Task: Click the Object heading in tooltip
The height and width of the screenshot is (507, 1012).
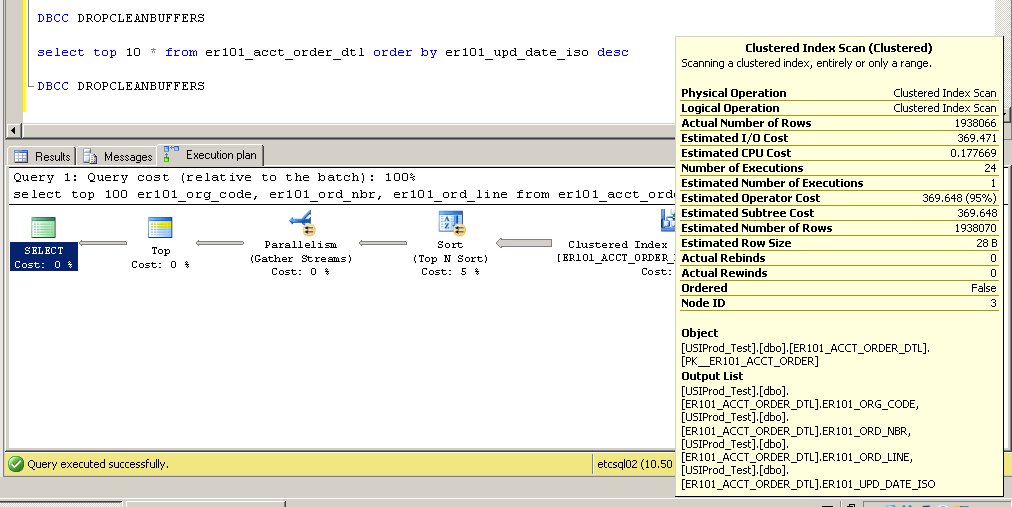Action: (x=700, y=333)
